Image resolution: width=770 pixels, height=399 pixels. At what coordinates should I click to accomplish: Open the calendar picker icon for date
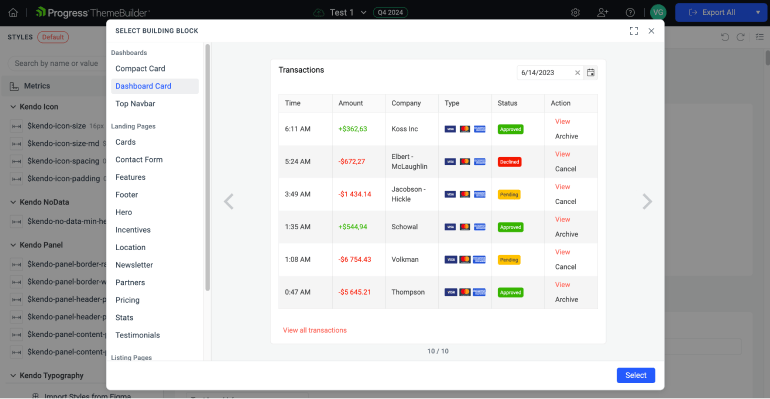(591, 73)
